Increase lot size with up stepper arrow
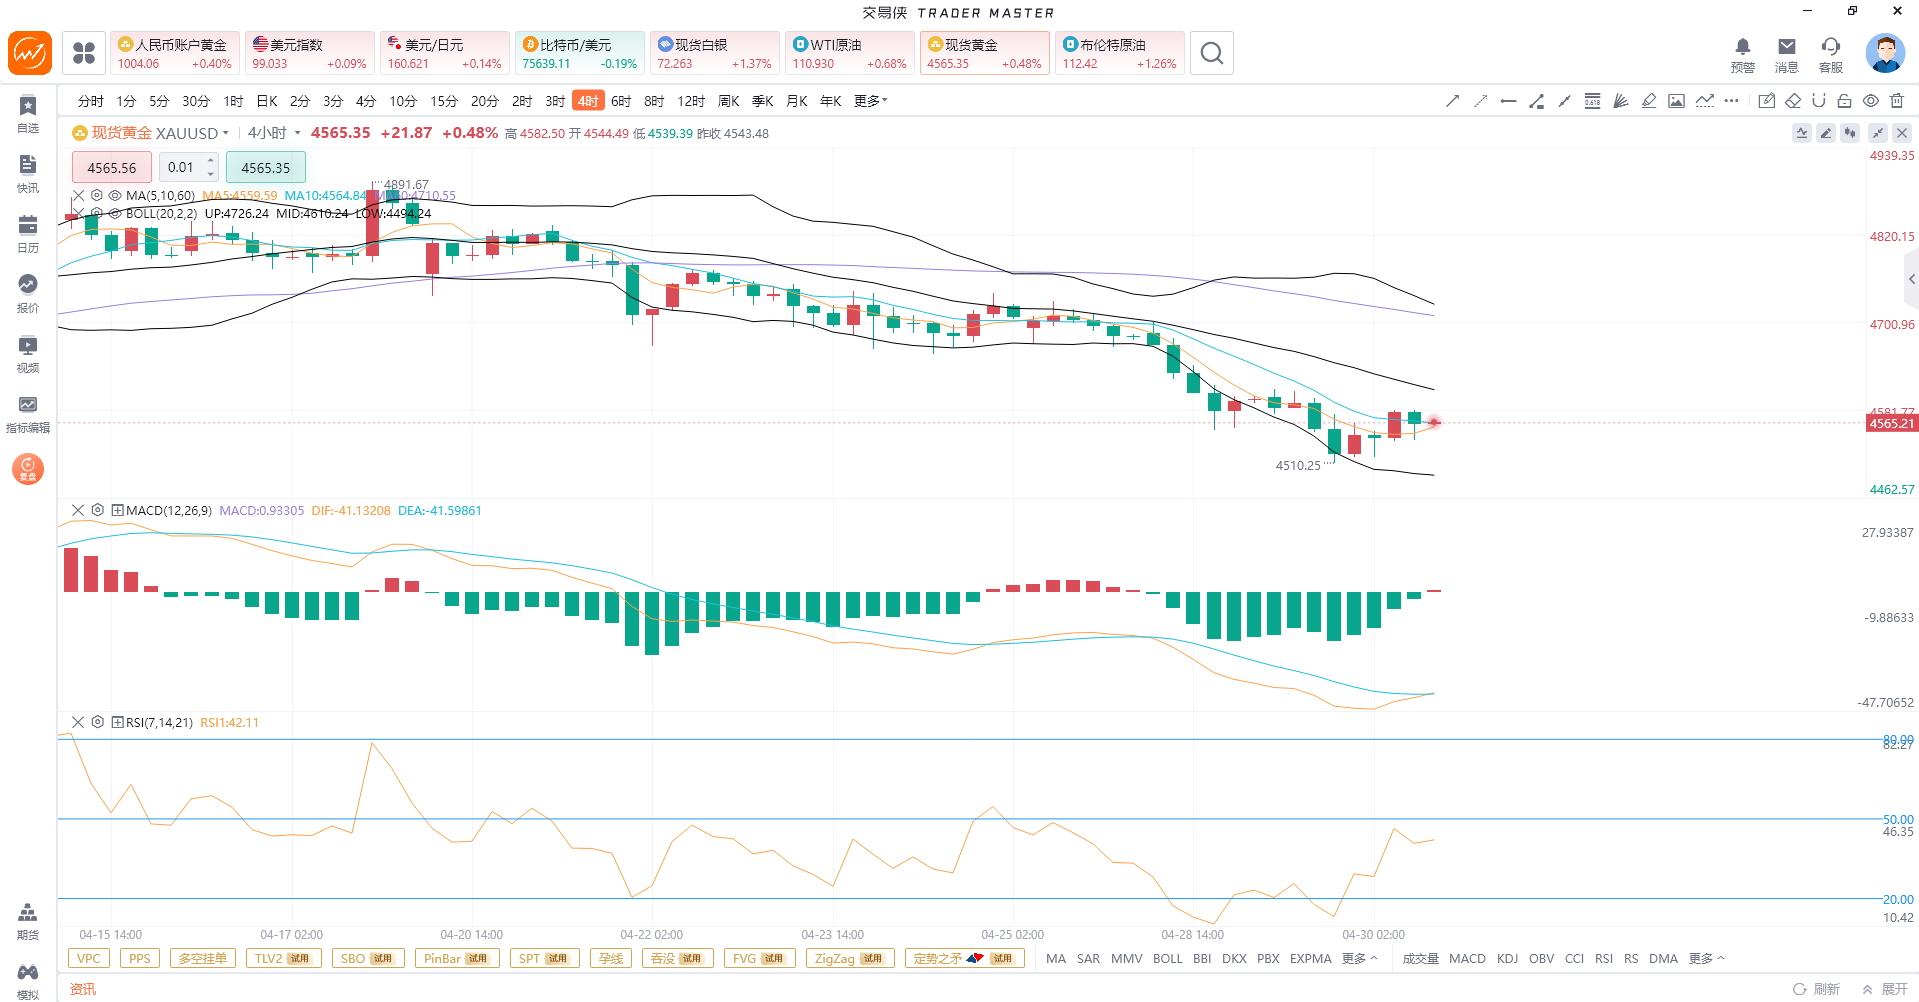 click(210, 161)
